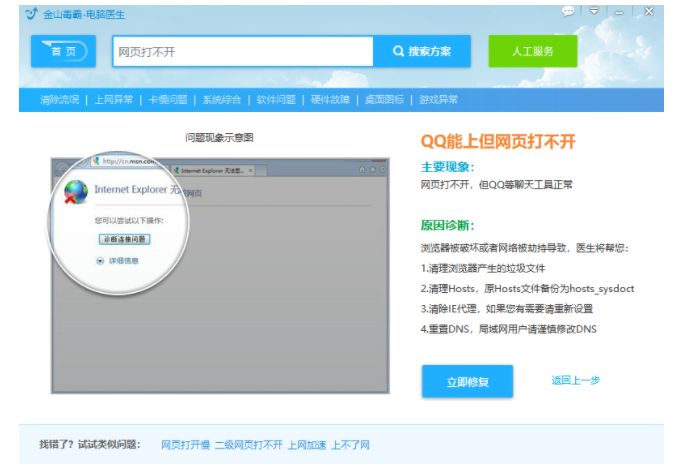Open the 二级网页打不开 similar problem link

point(248,444)
